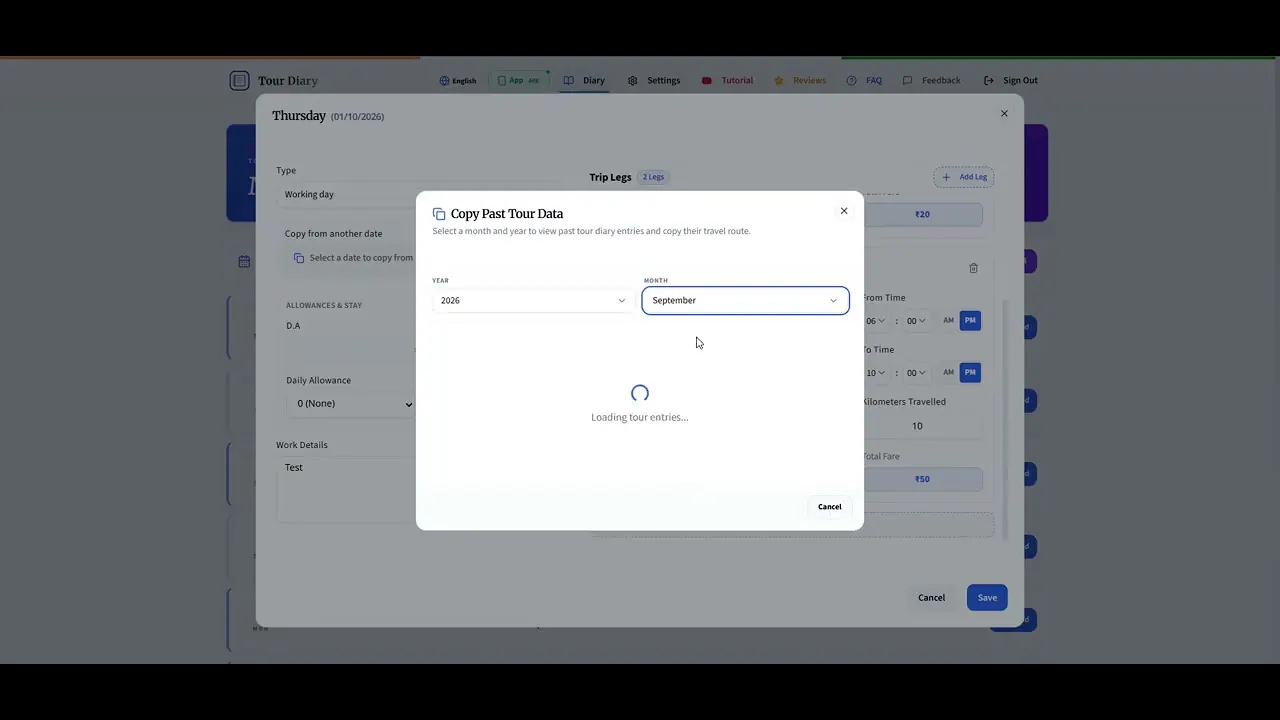Open the FAQ help page
The width and height of the screenshot is (1280, 720).
pyautogui.click(x=864, y=81)
